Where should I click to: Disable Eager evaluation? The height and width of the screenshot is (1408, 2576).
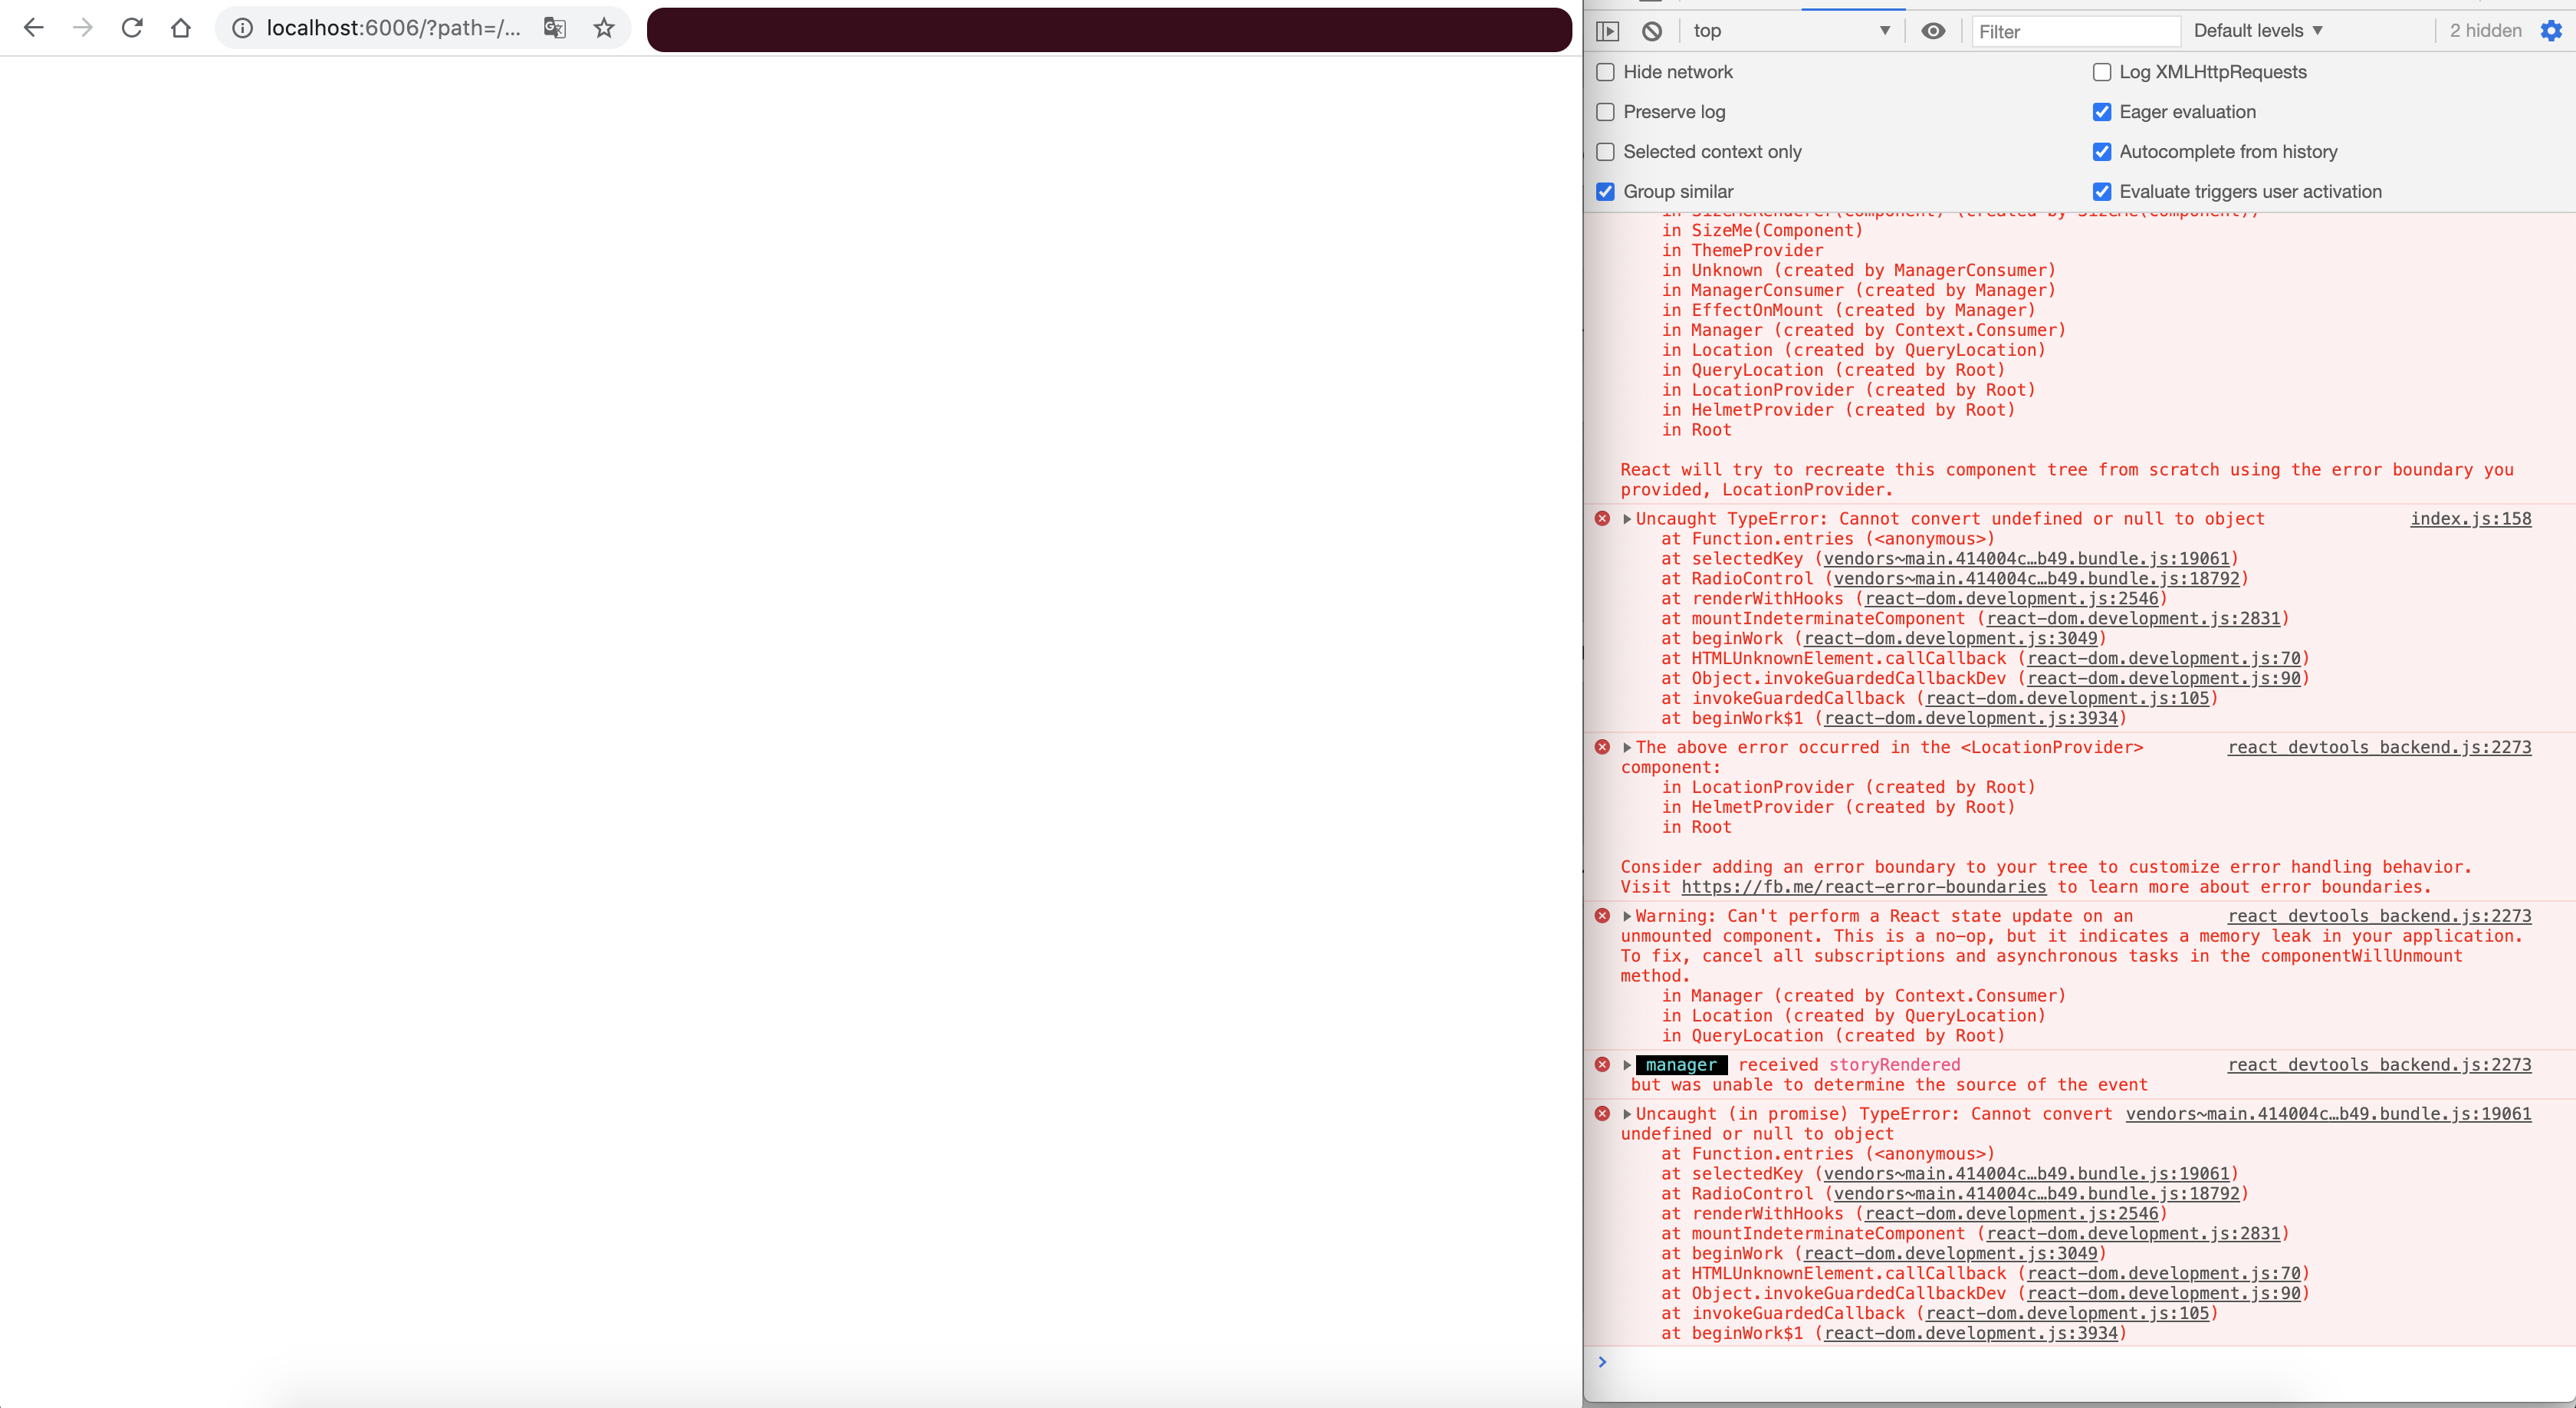pyautogui.click(x=2103, y=112)
